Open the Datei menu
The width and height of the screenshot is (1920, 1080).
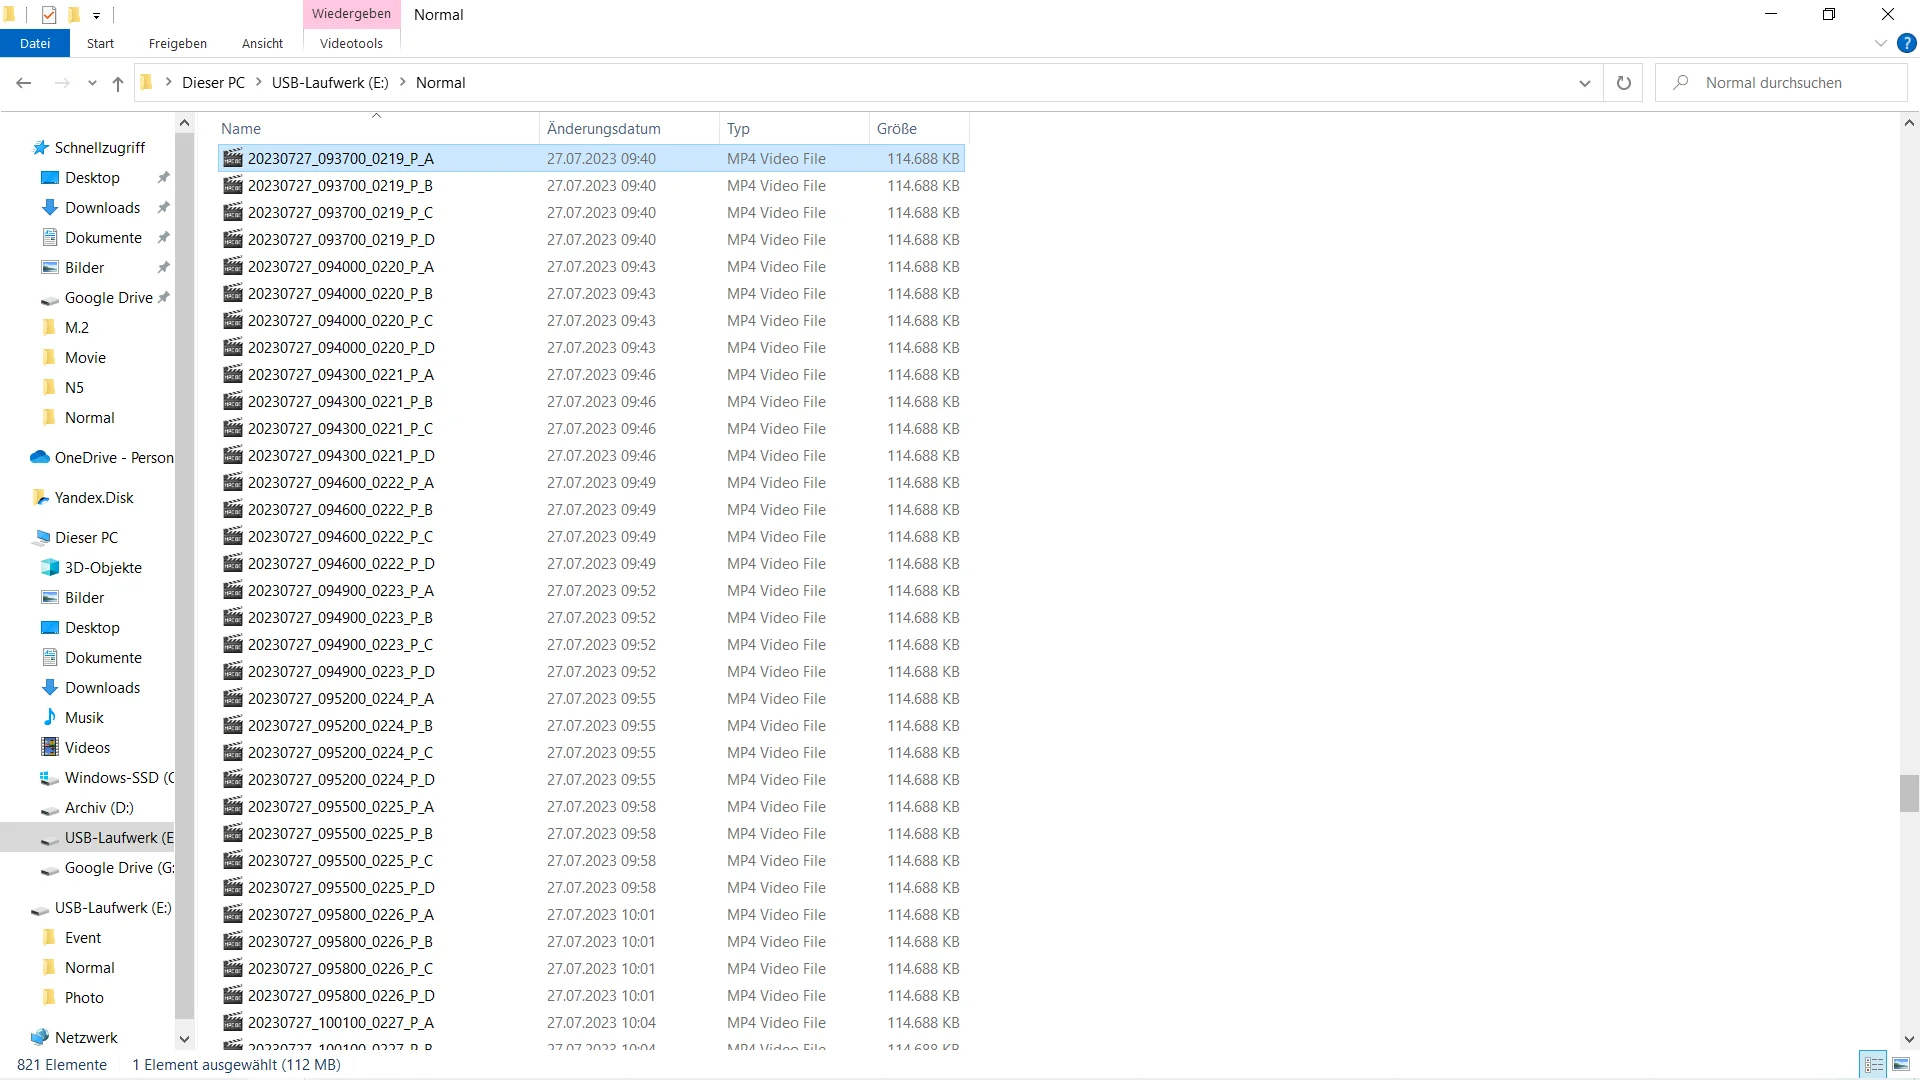35,43
